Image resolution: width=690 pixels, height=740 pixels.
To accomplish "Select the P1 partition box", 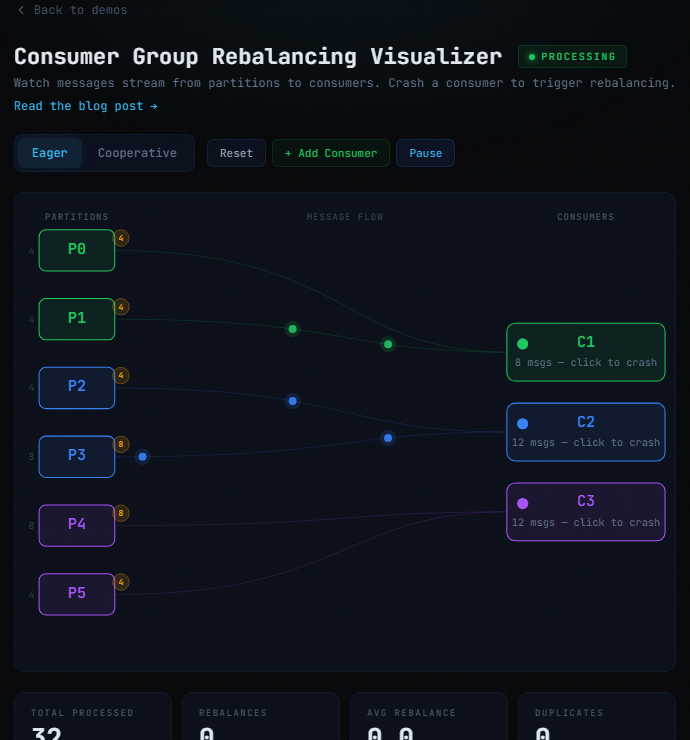I will click(x=77, y=319).
